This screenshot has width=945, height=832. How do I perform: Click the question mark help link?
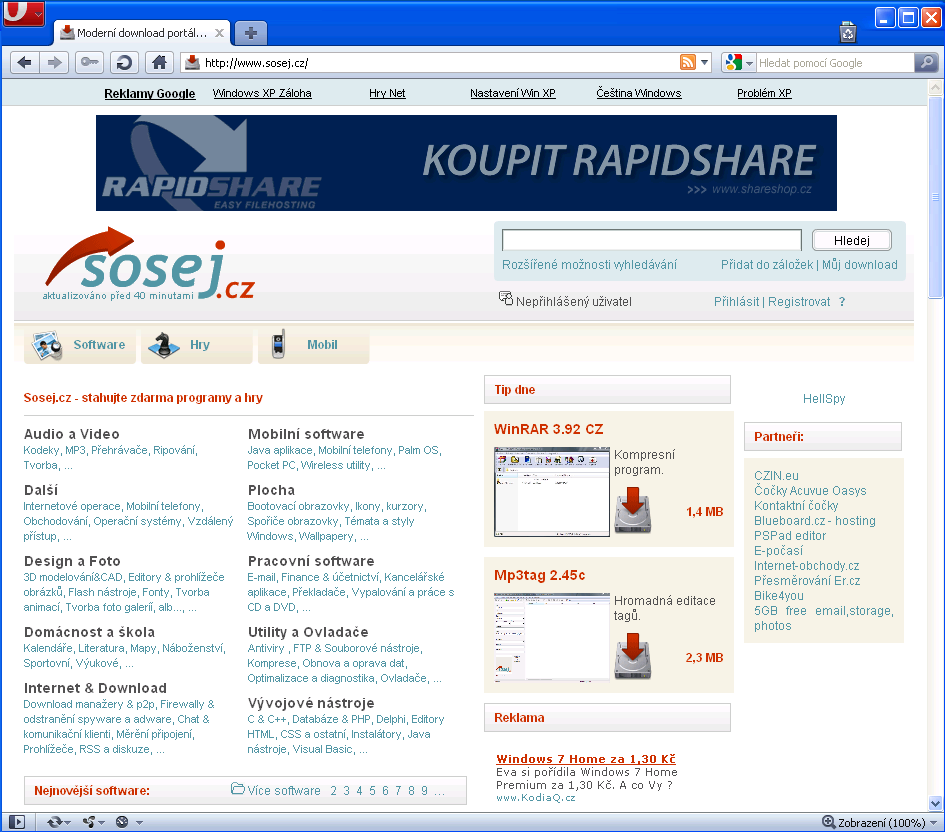point(842,302)
